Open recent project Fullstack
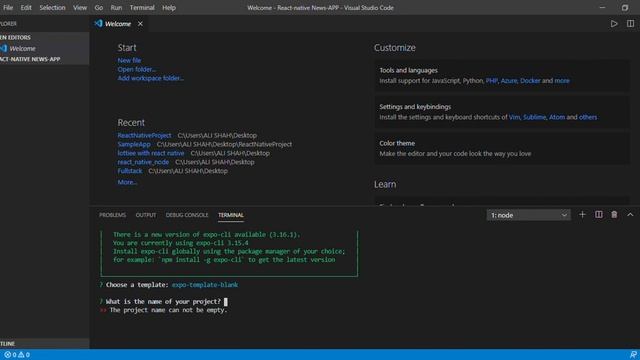This screenshot has width=640, height=360. (130, 171)
